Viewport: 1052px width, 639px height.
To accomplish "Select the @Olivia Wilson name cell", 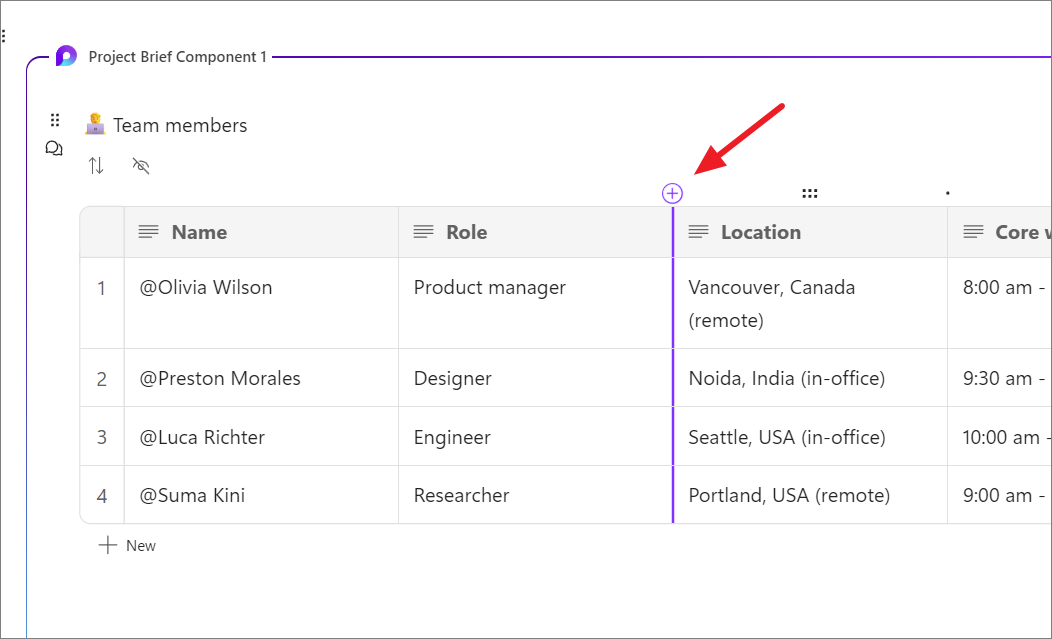I will (206, 288).
